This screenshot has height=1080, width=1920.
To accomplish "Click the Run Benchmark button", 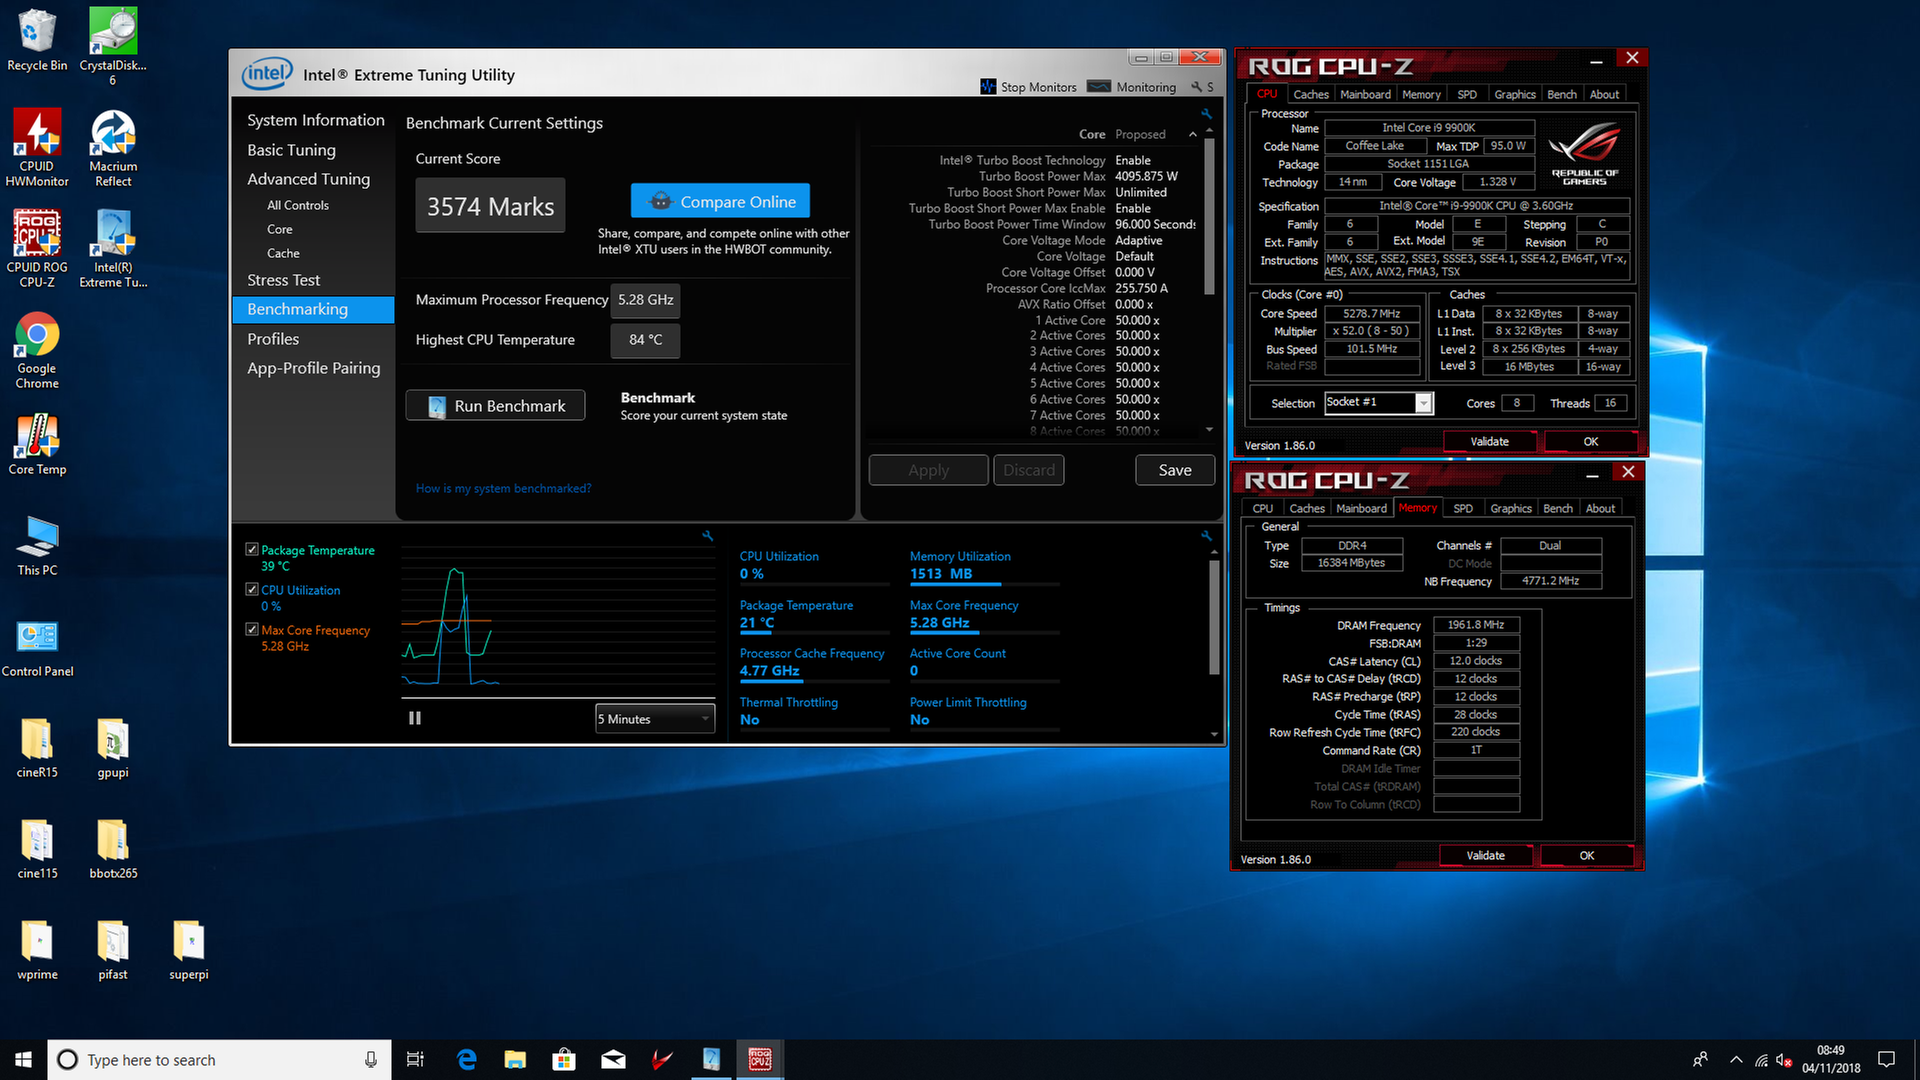I will (495, 405).
